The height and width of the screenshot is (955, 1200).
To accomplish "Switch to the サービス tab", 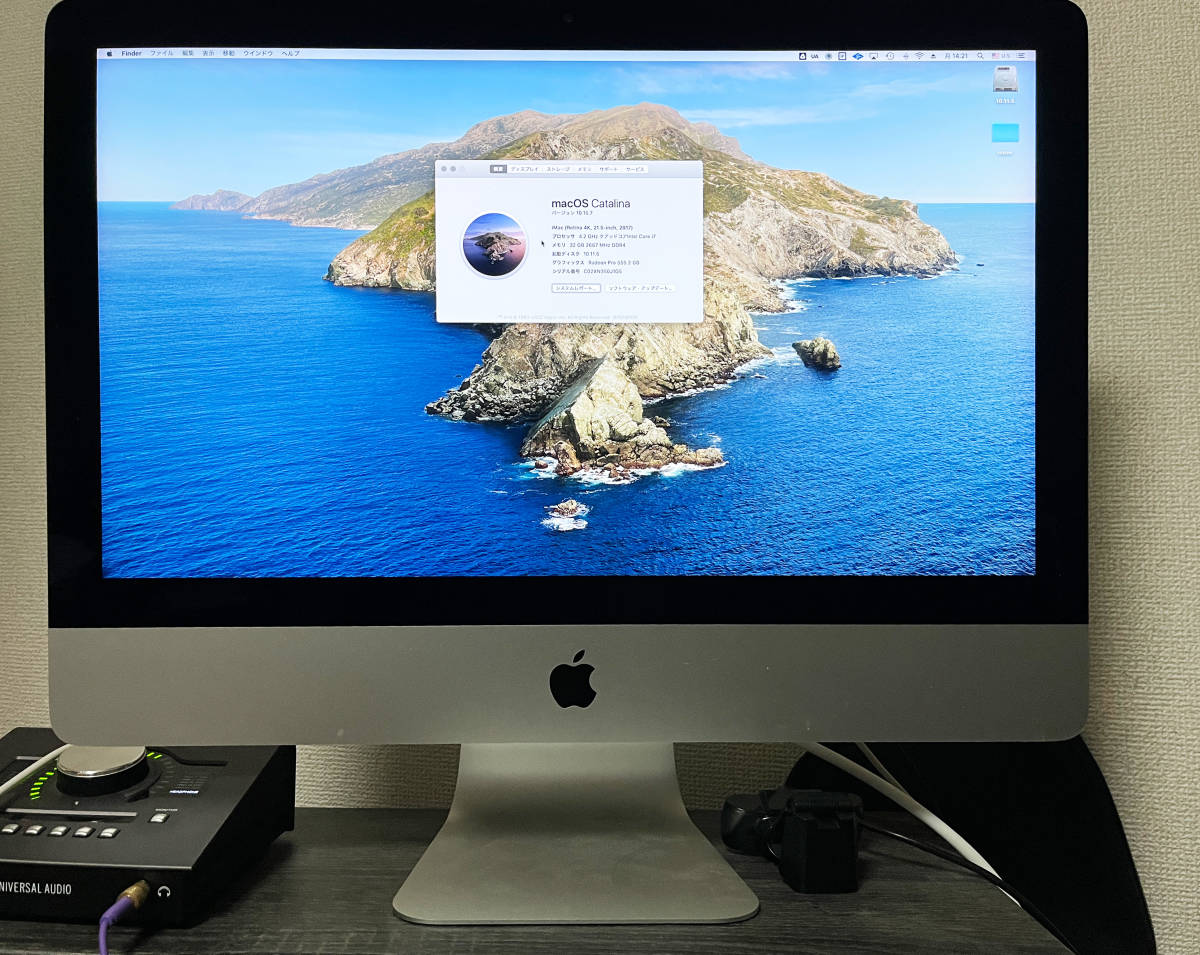I will (x=635, y=169).
